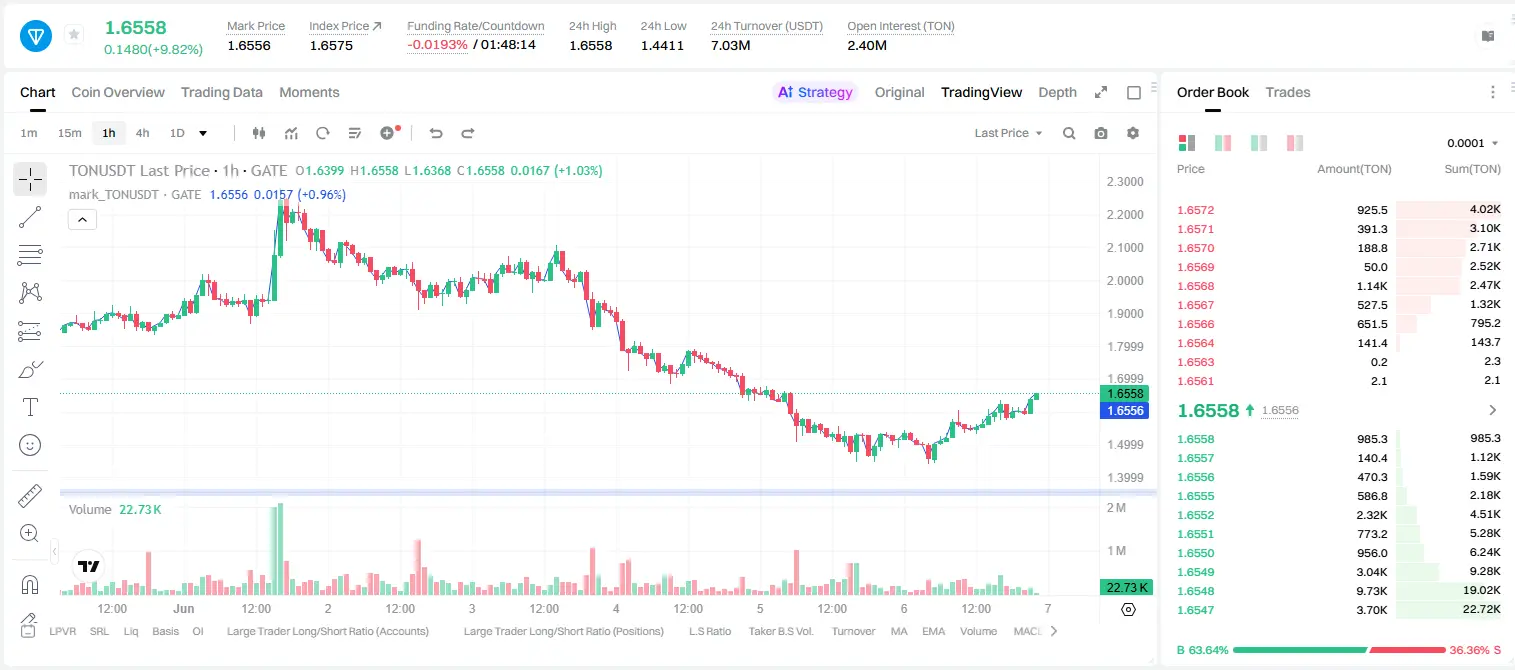
Task: Select the 4h timeframe
Action: pyautogui.click(x=143, y=133)
